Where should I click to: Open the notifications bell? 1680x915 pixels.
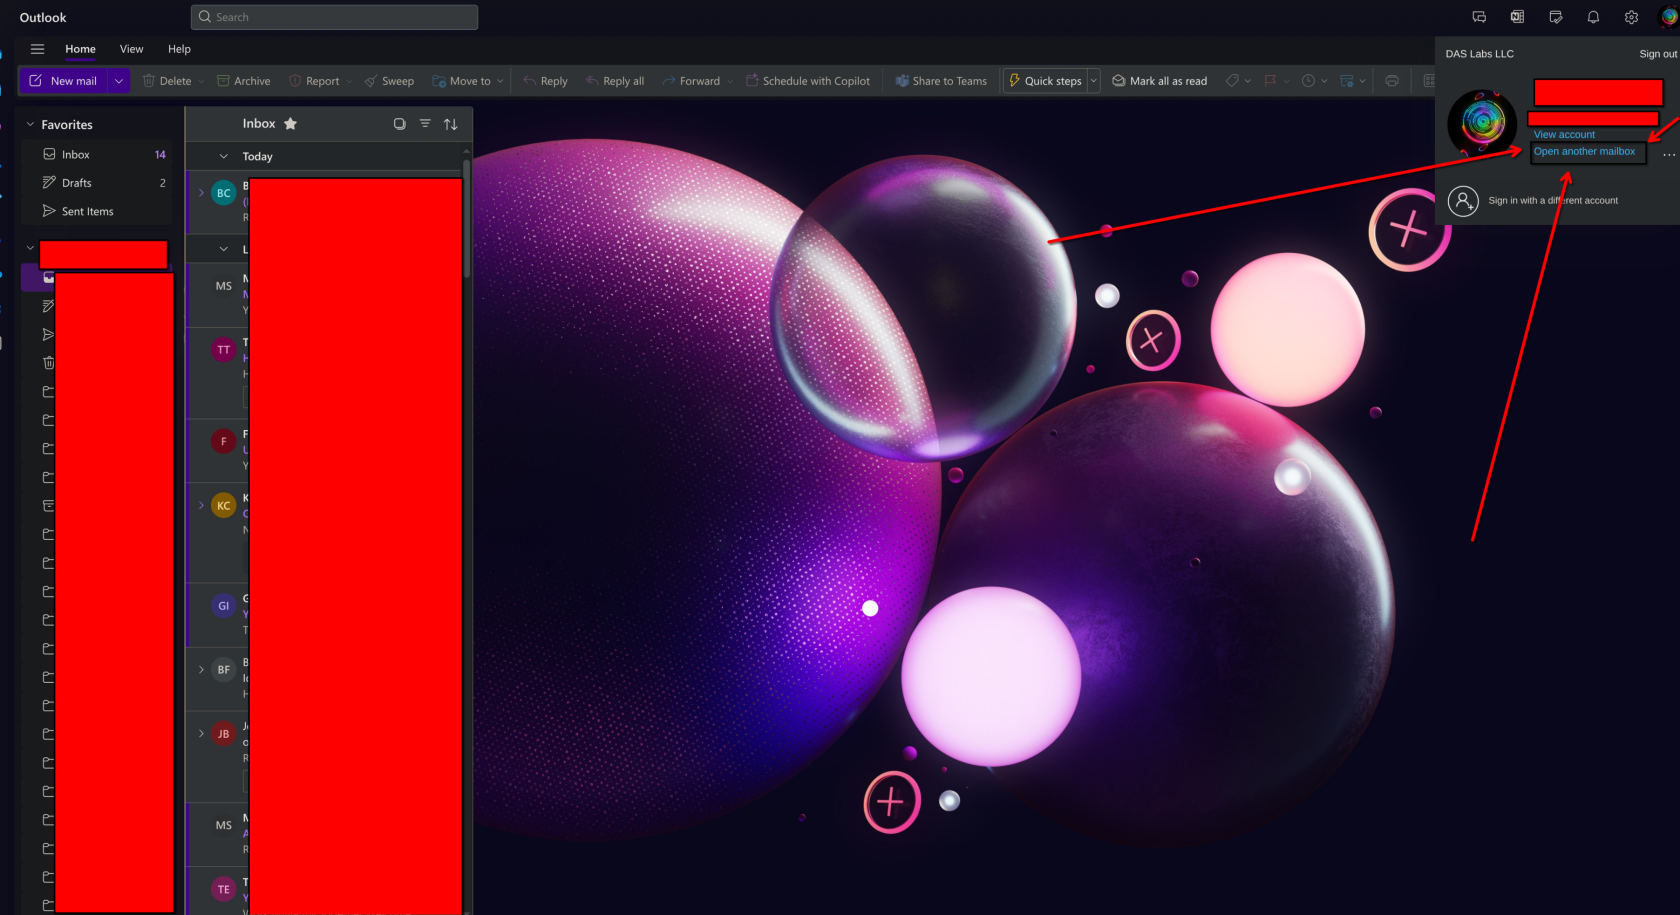(x=1594, y=17)
